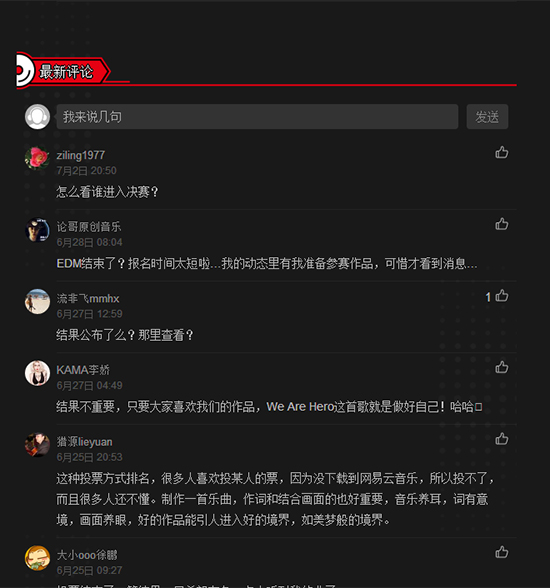Open 流非飞mmhx's username link
This screenshot has height=588, width=550.
(88, 298)
